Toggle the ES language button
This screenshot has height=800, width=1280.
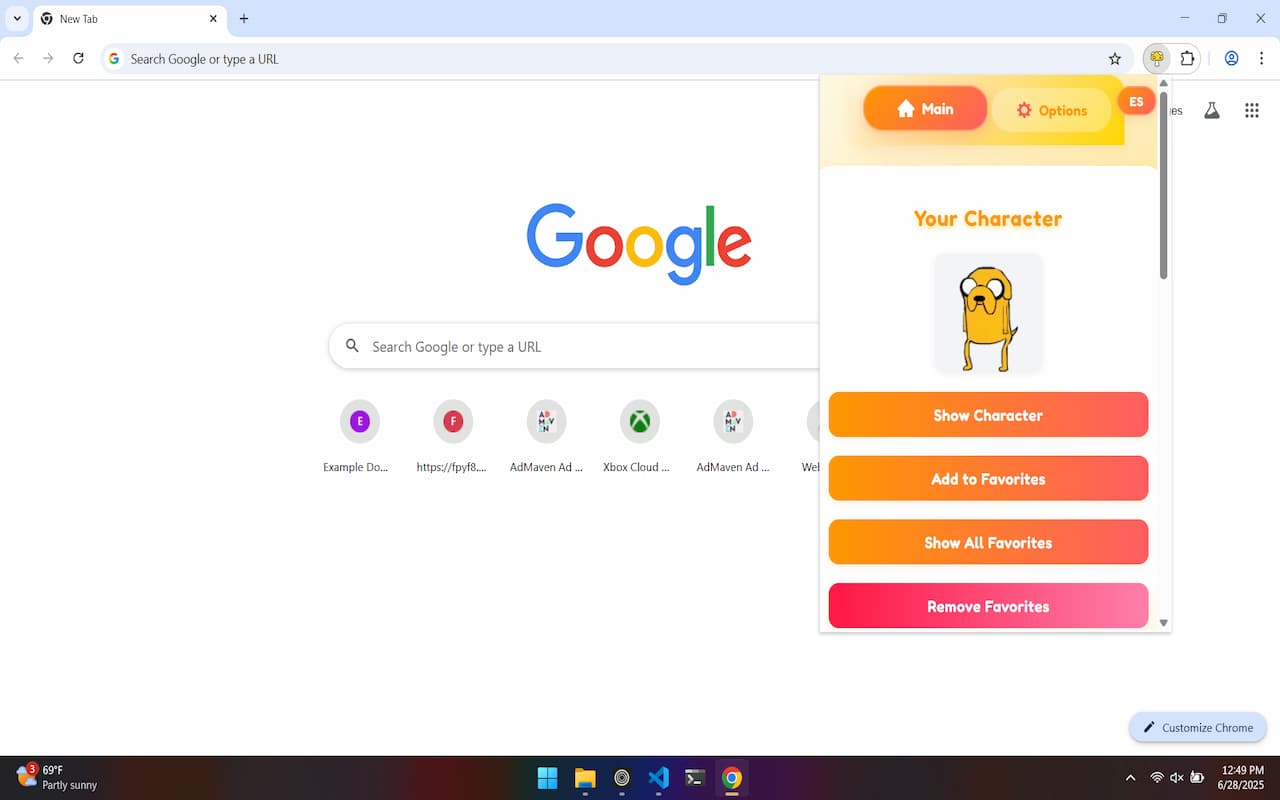click(1136, 102)
